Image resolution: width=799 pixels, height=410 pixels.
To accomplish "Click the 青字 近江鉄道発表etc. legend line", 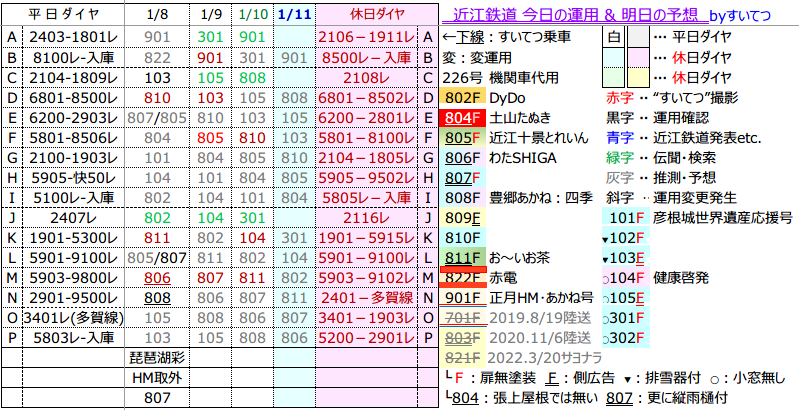I will click(x=683, y=138).
